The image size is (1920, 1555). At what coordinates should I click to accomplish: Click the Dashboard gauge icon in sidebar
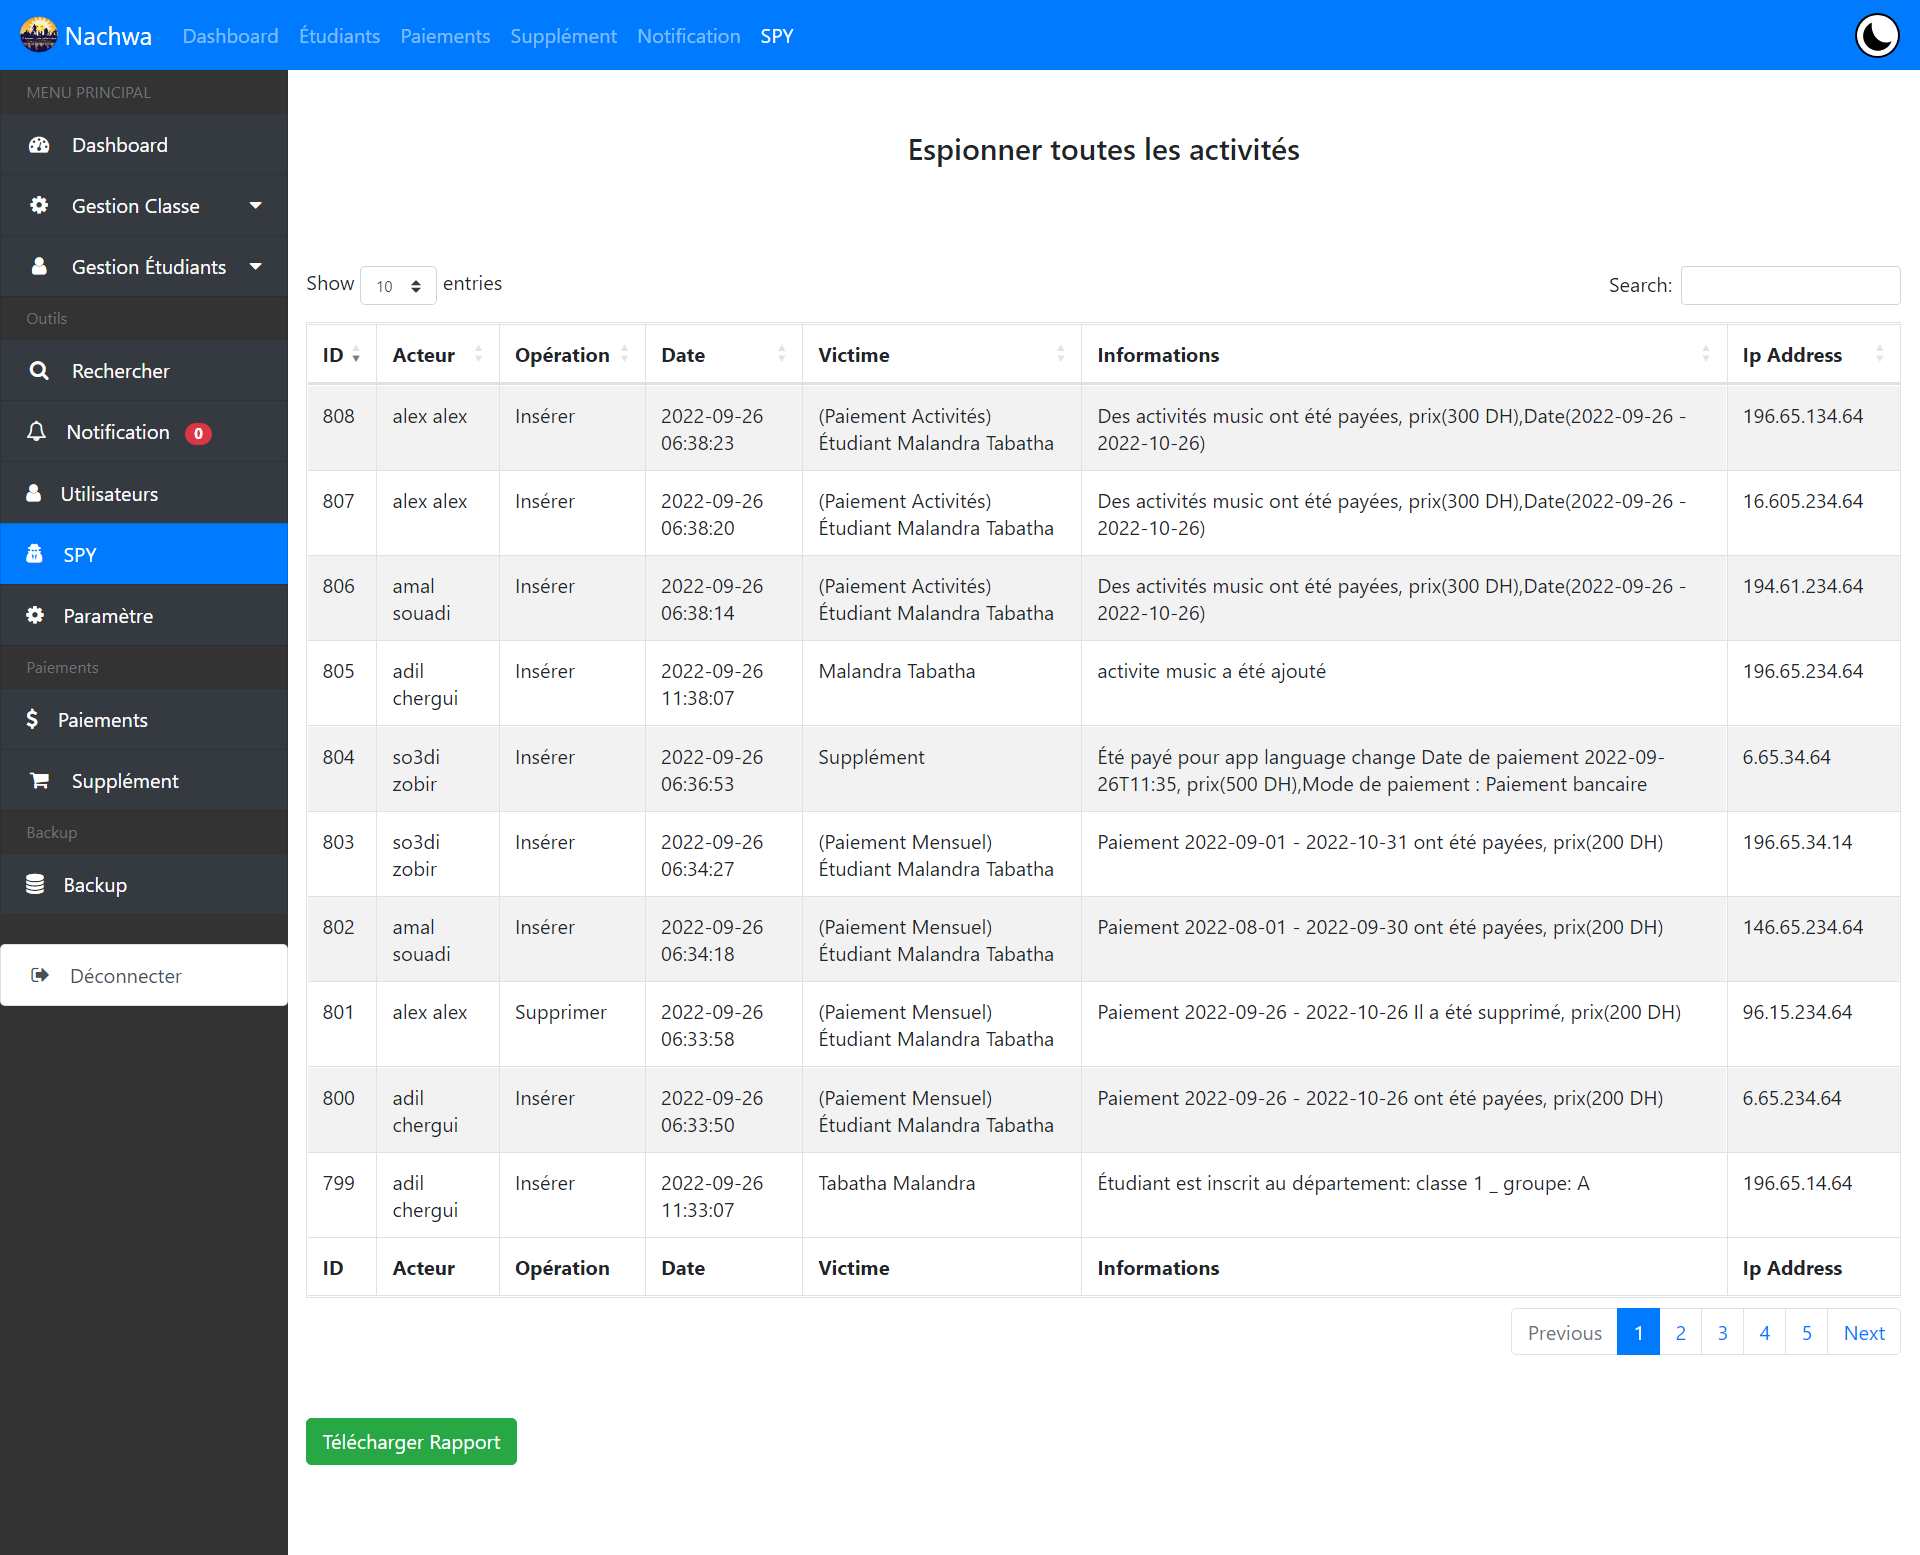click(39, 145)
